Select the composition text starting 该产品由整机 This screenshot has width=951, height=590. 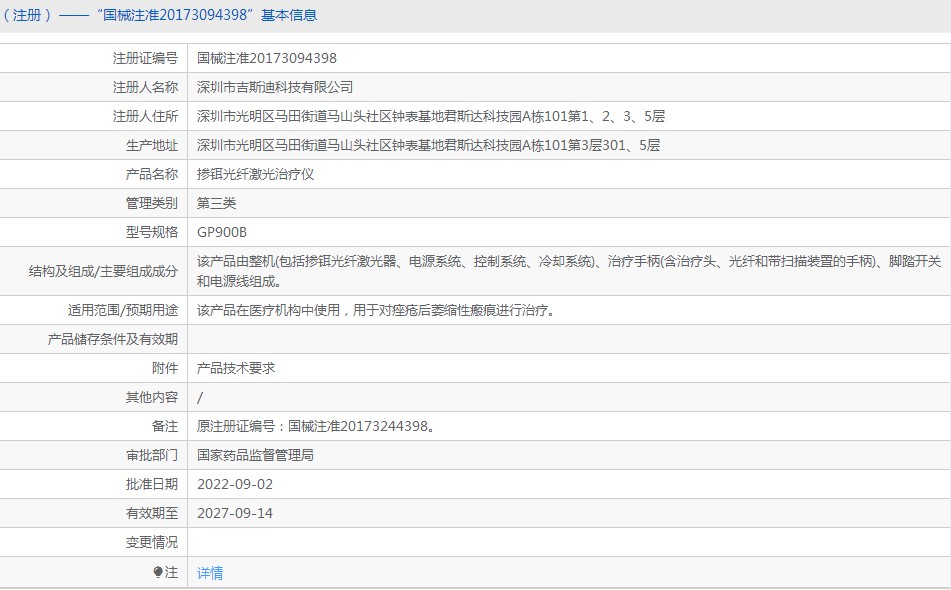pos(569,271)
